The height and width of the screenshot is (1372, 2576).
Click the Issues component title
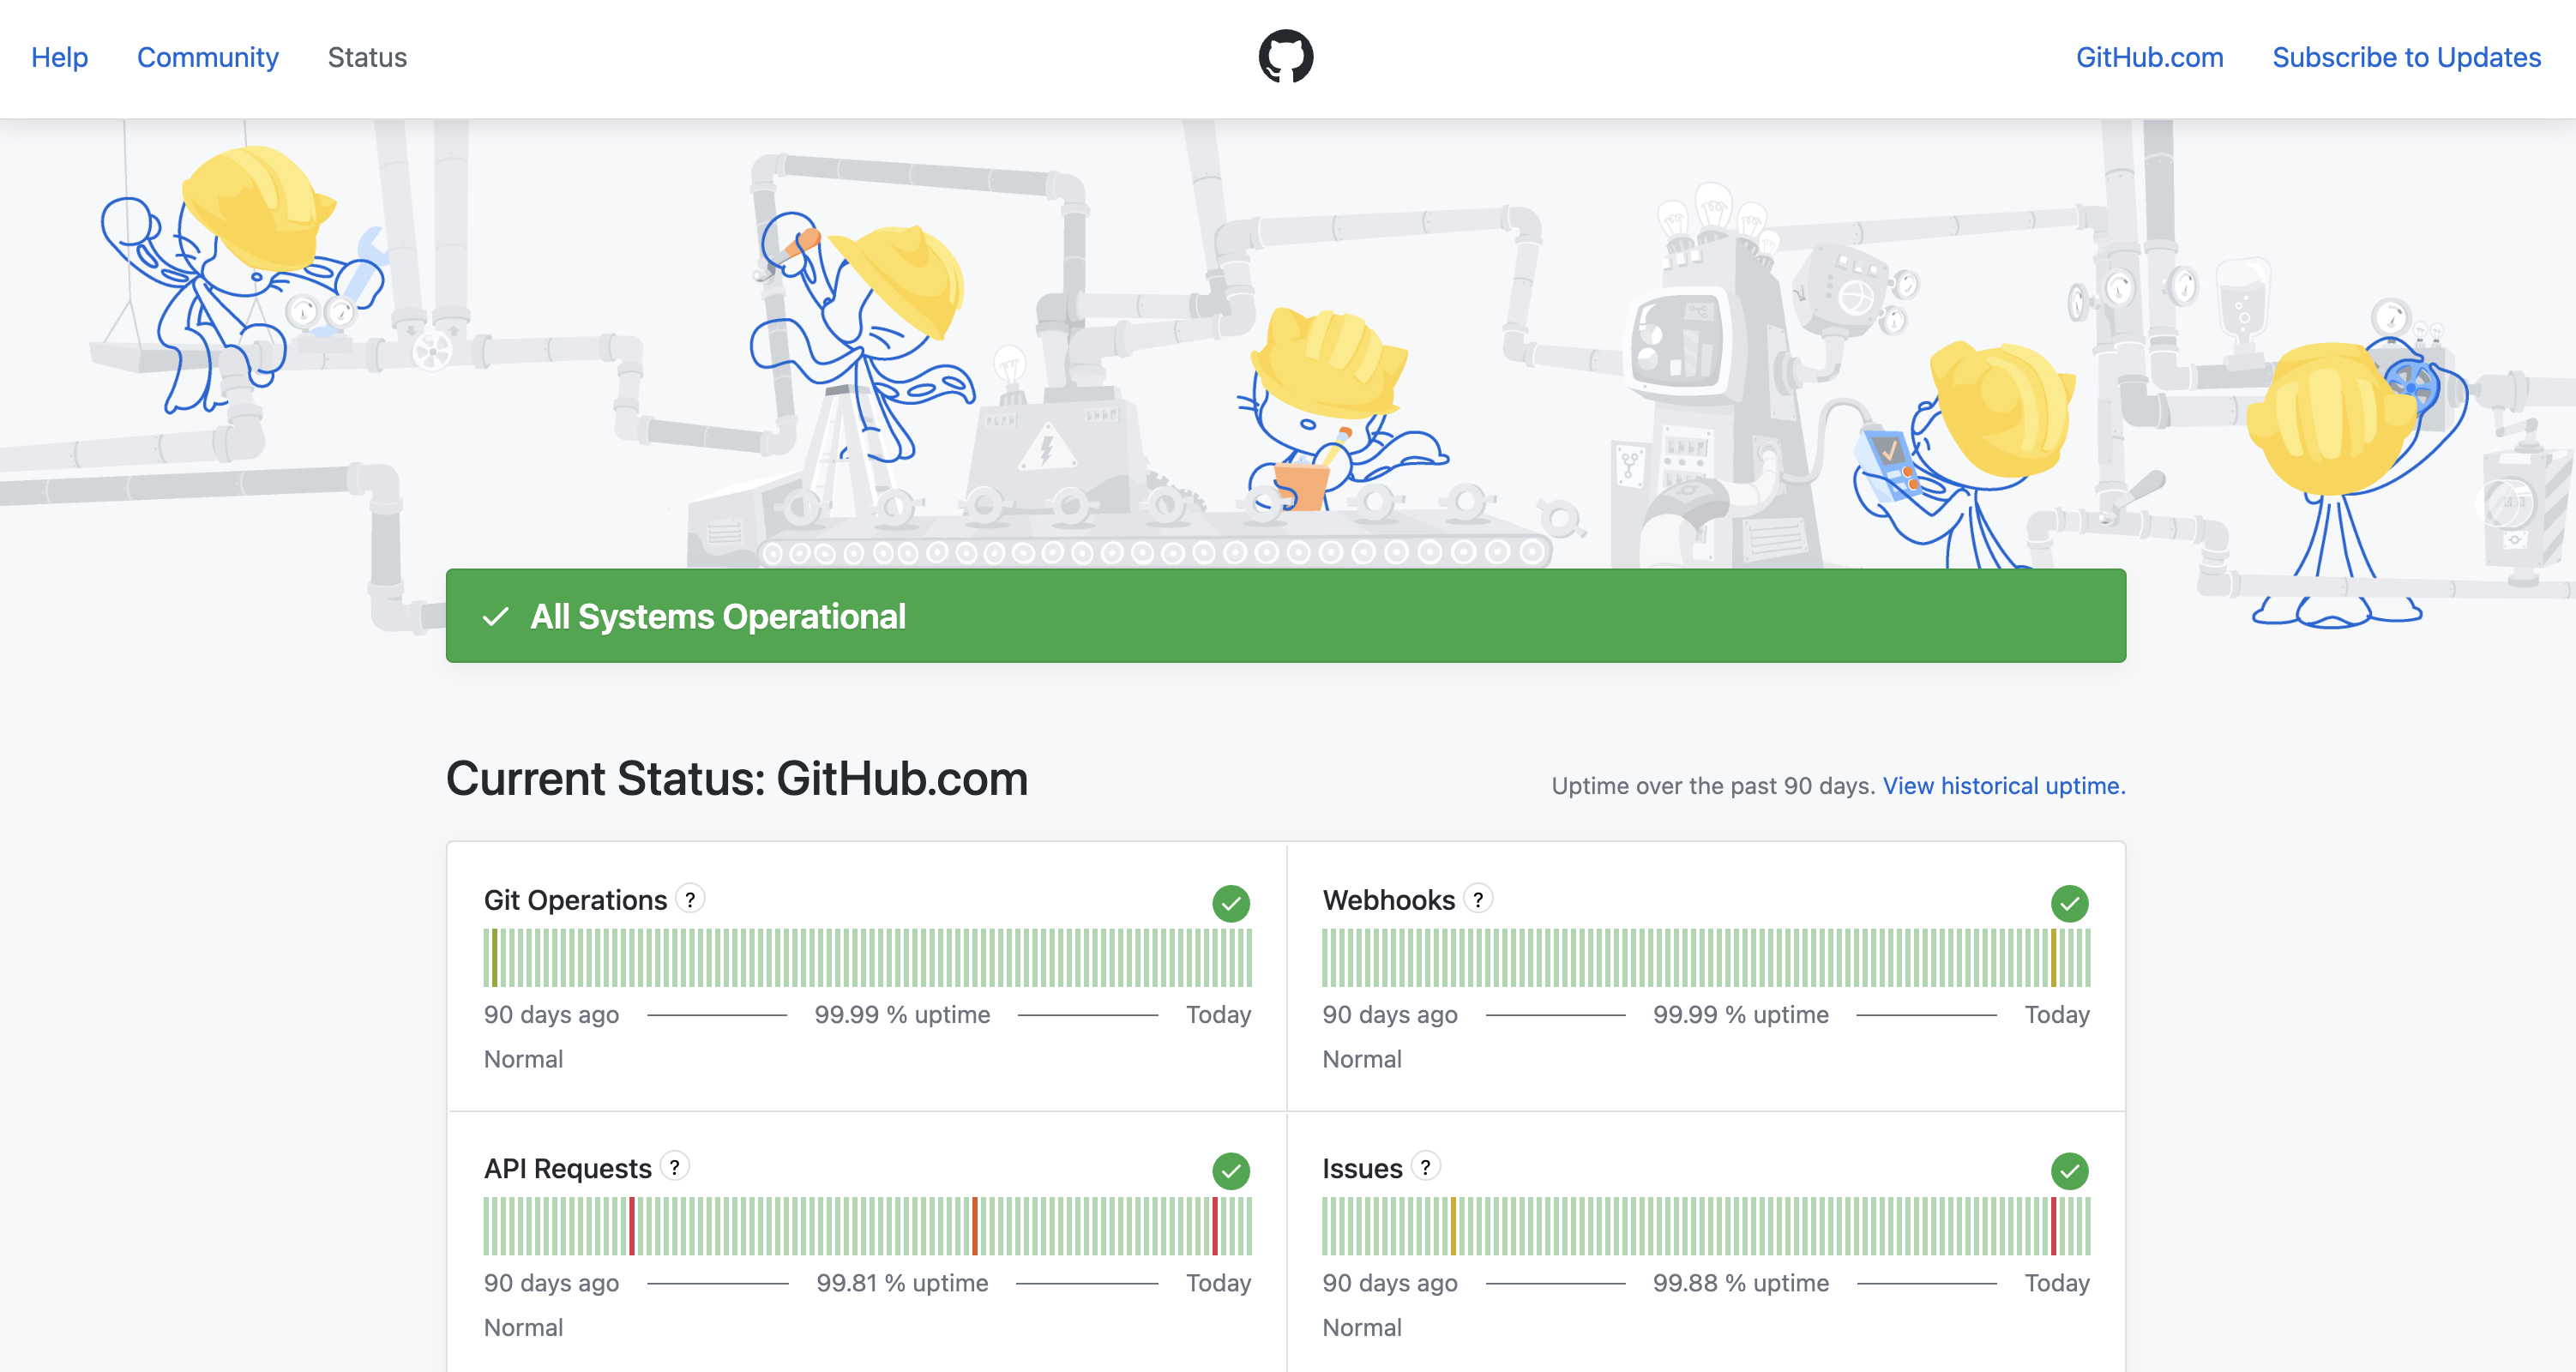pyautogui.click(x=1362, y=1169)
